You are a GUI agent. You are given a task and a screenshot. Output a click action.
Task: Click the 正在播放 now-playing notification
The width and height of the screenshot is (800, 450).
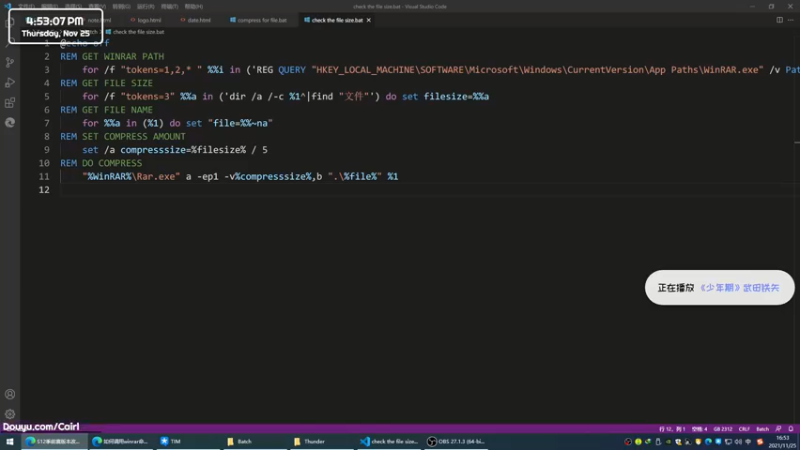point(719,288)
